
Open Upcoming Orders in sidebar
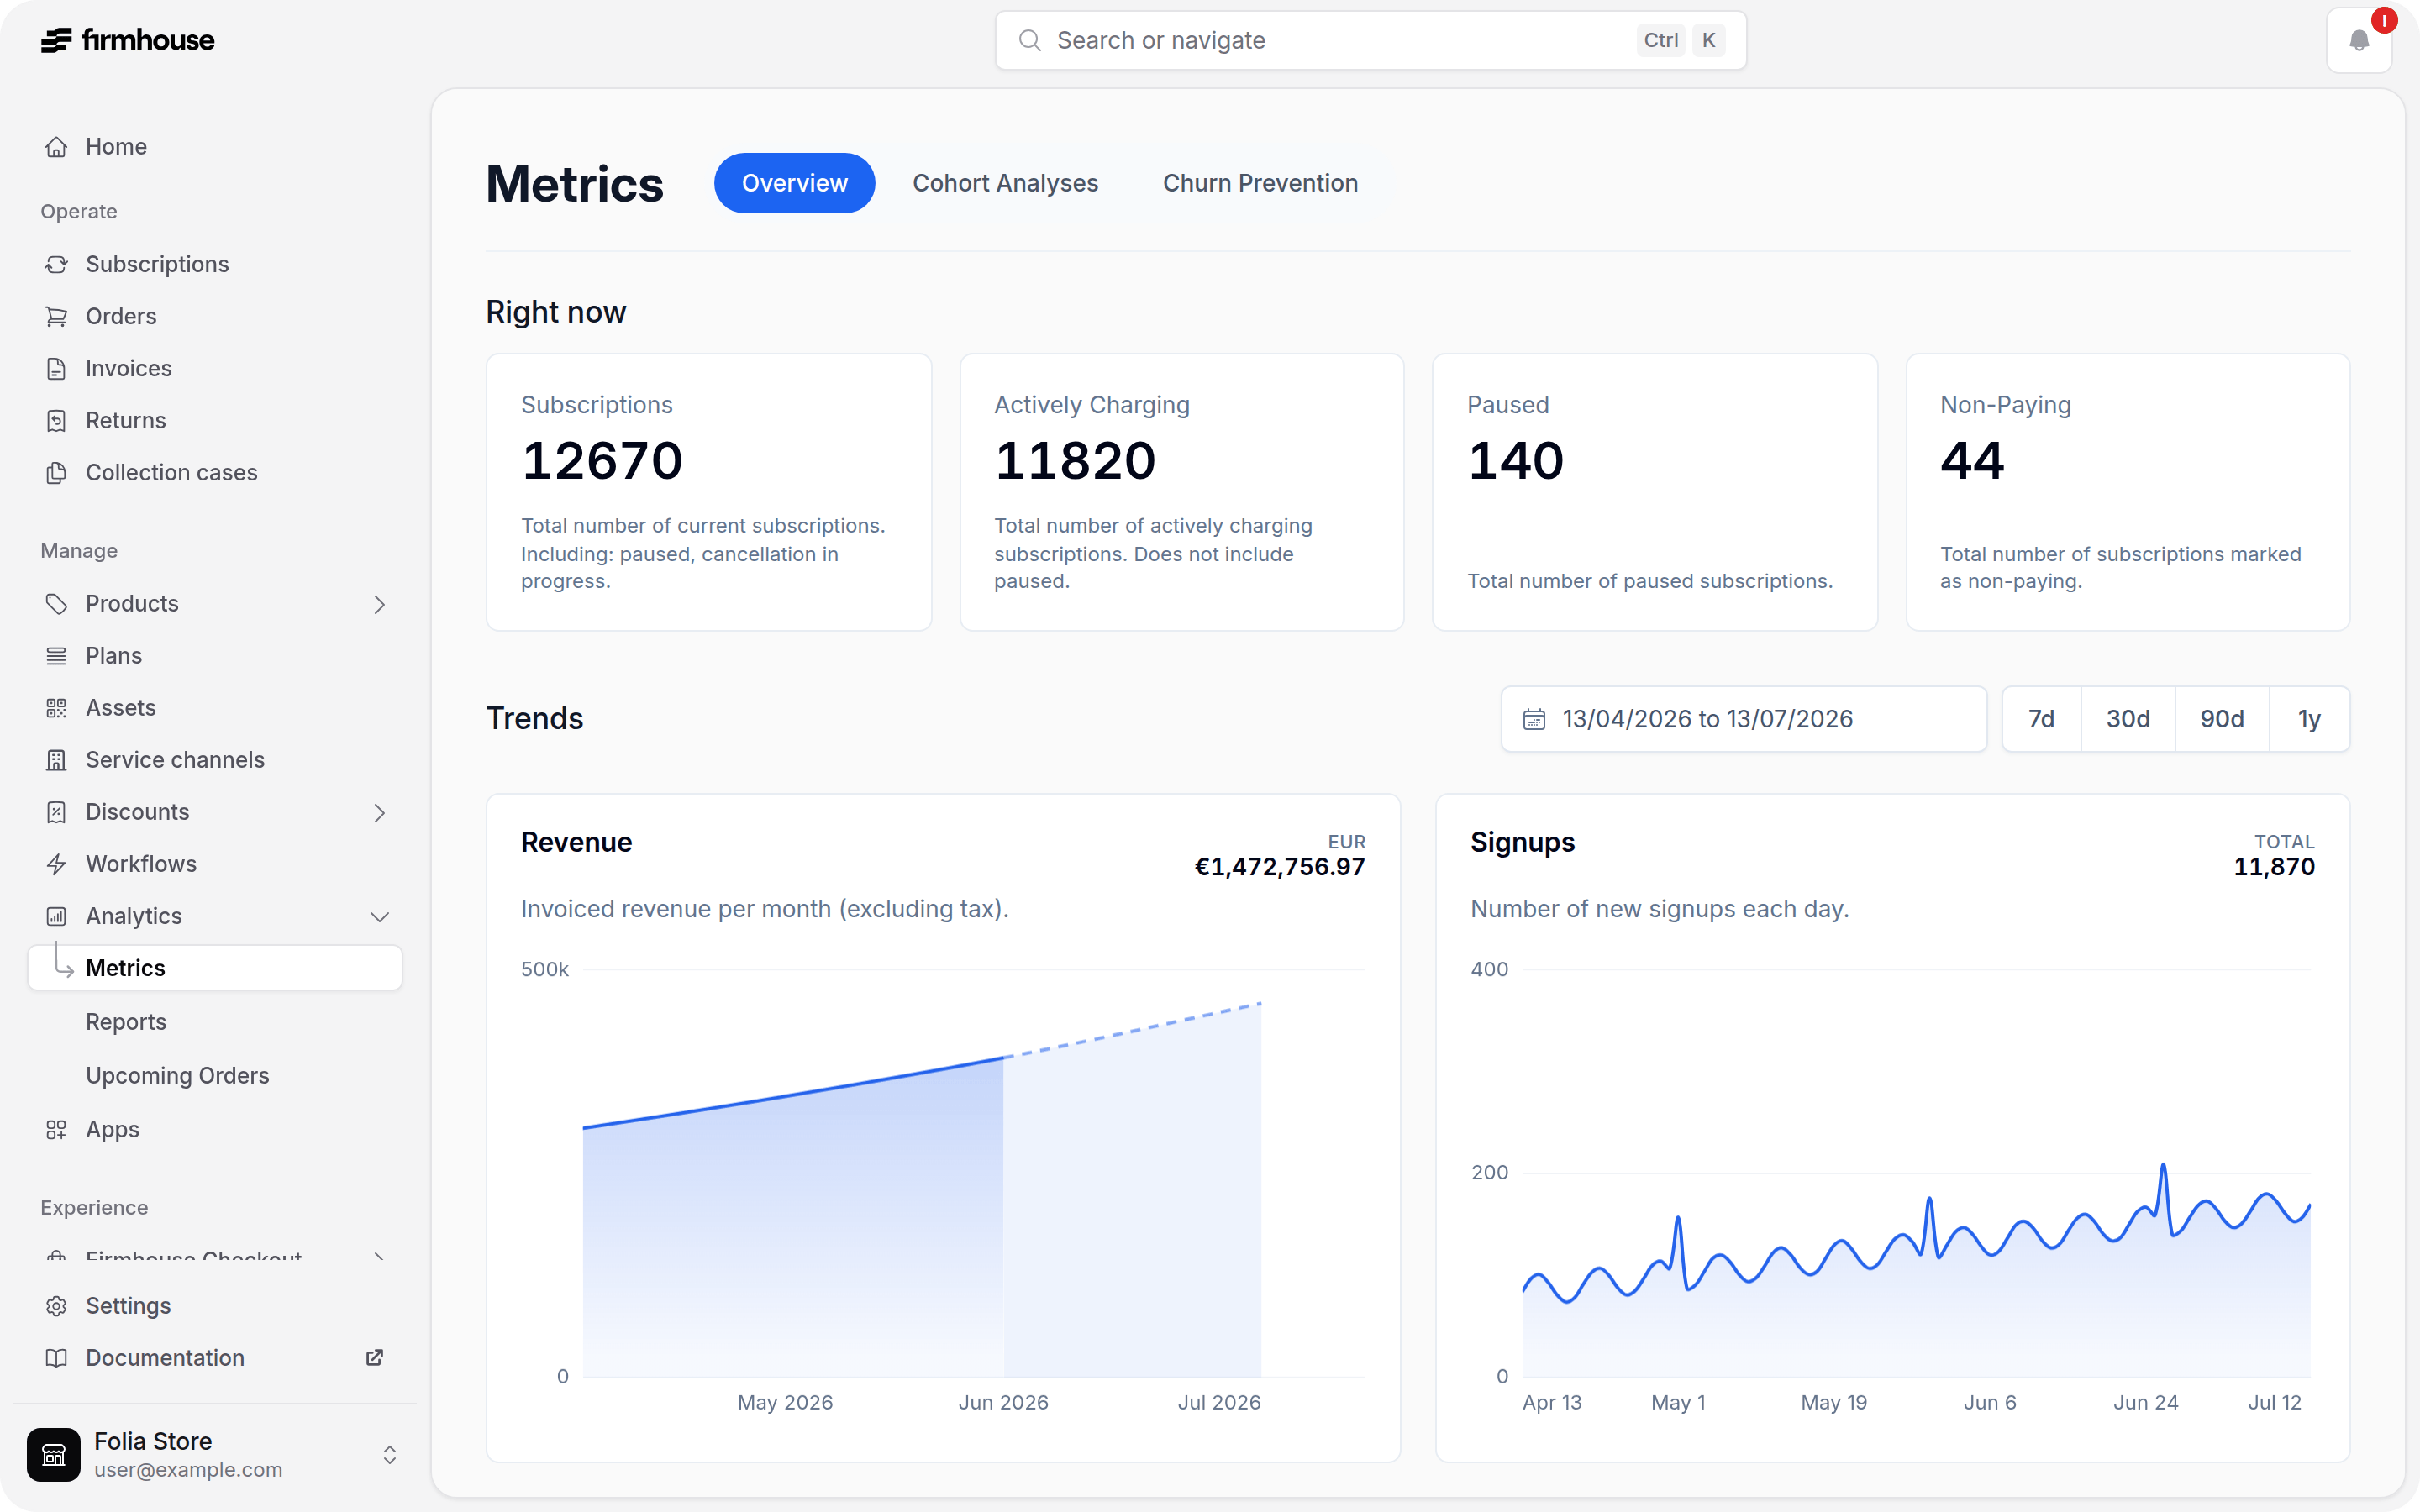pyautogui.click(x=178, y=1075)
